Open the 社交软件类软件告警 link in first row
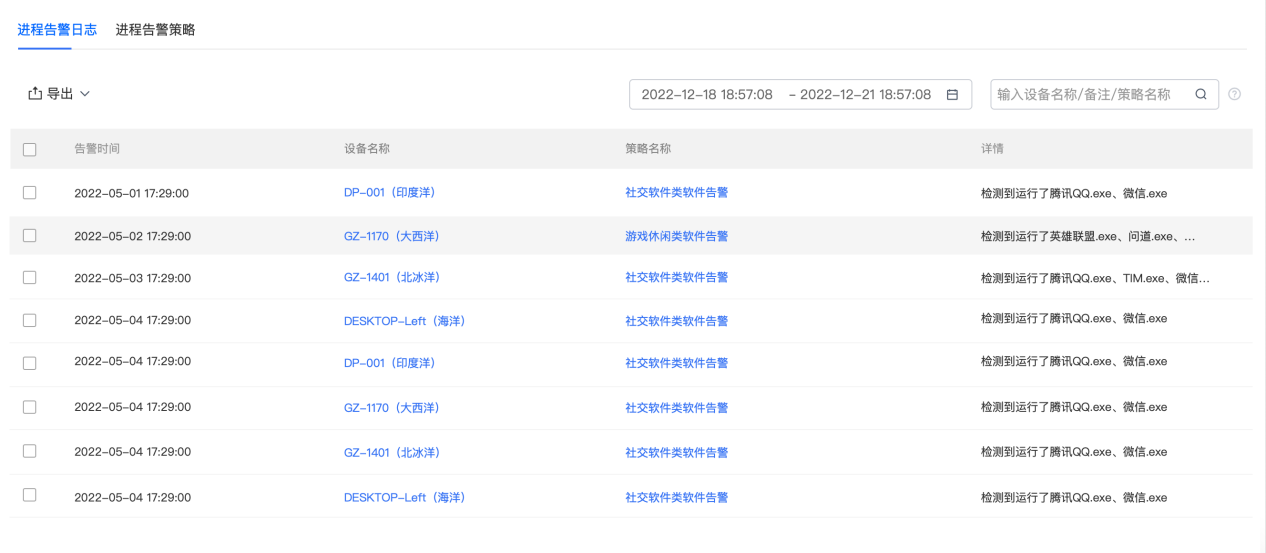 676,192
